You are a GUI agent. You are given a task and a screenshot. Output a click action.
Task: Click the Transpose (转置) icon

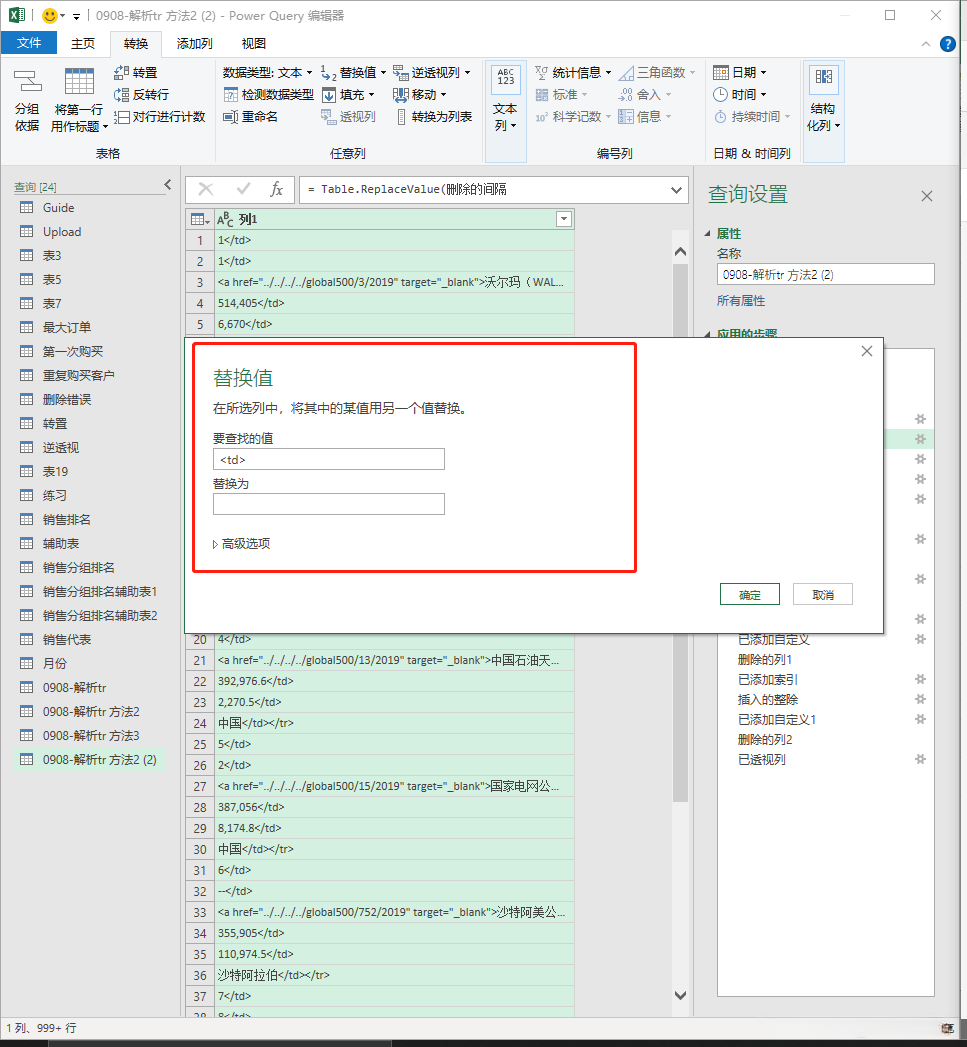pyautogui.click(x=121, y=72)
